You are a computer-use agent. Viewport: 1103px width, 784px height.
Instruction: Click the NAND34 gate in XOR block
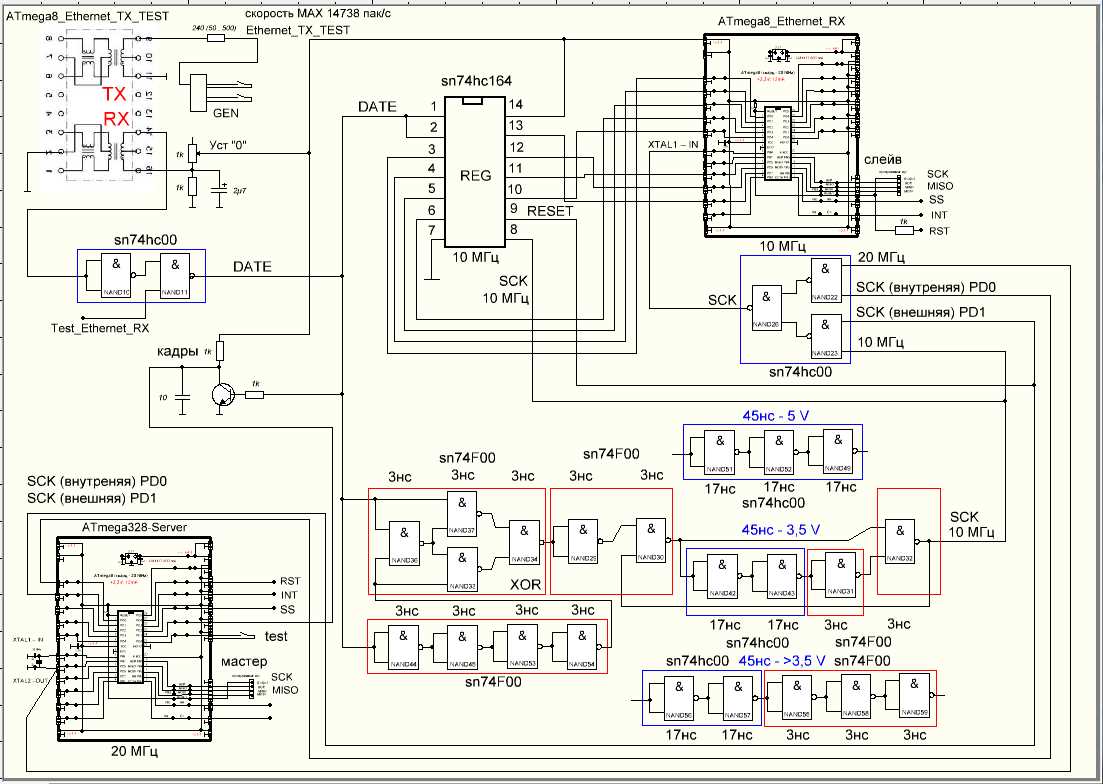click(523, 542)
